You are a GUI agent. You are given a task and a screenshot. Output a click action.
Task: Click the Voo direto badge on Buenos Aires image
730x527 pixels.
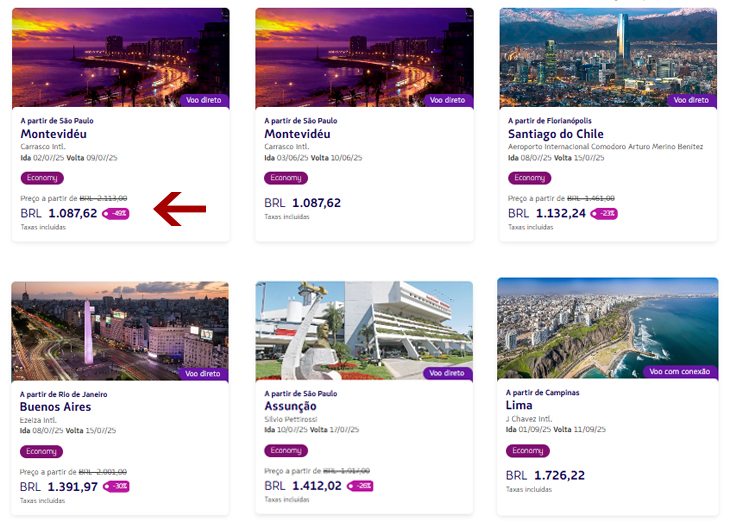(203, 373)
